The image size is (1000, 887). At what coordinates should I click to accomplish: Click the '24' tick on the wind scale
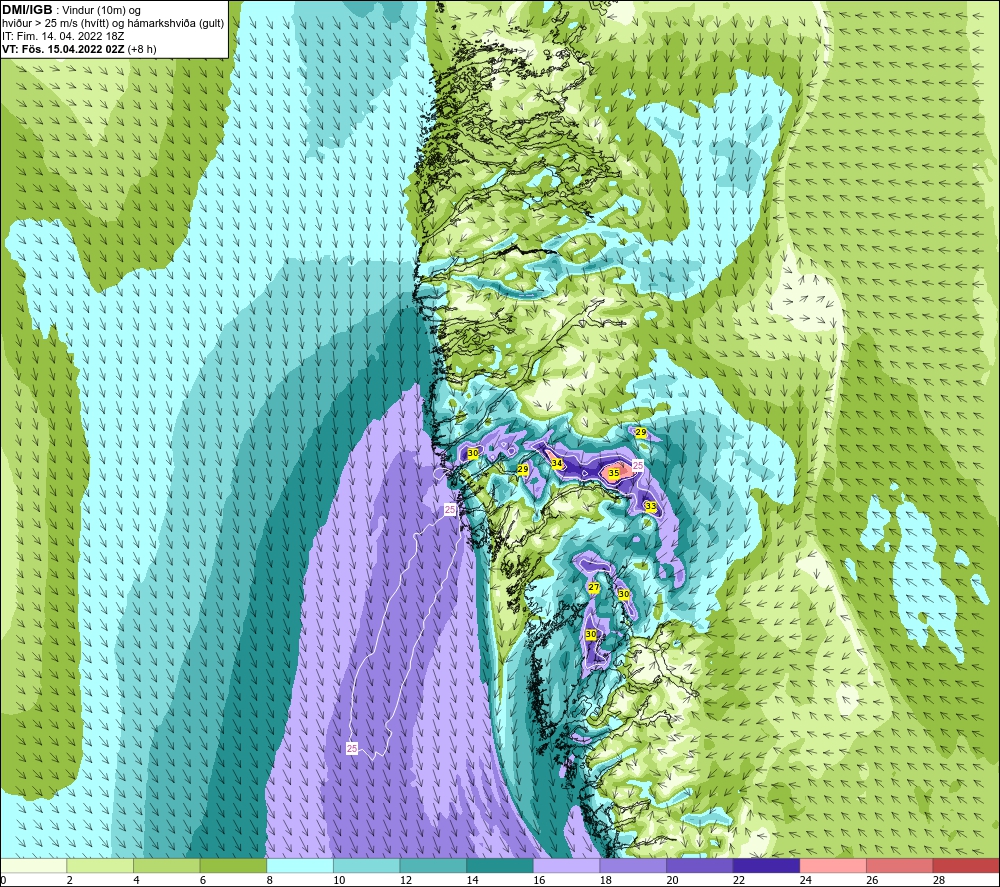coord(805,880)
